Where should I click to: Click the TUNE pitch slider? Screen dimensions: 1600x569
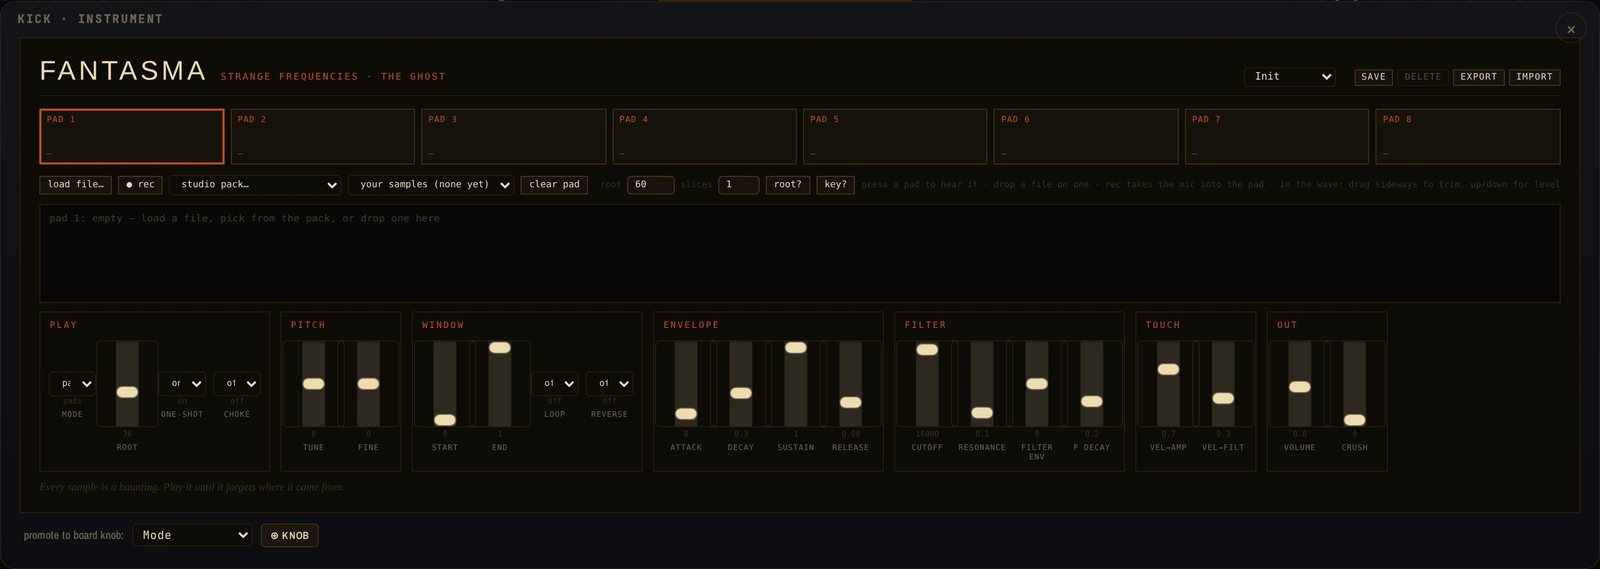click(313, 384)
